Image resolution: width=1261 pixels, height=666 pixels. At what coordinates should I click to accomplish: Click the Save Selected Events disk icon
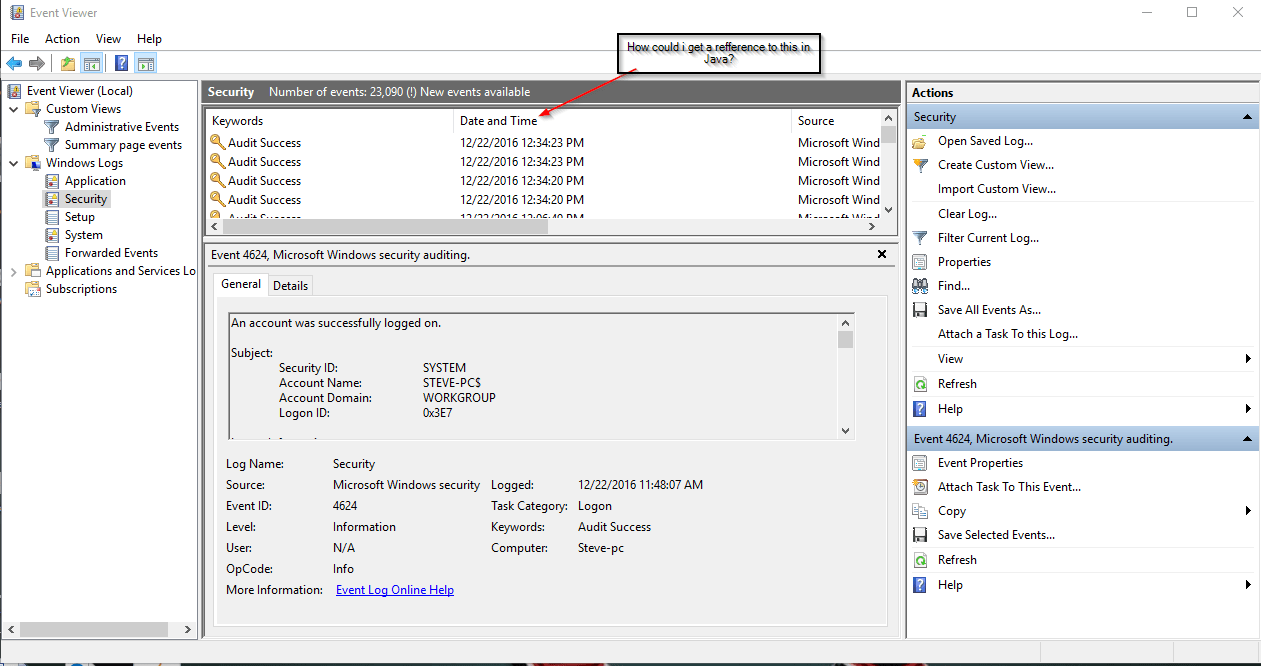(920, 535)
